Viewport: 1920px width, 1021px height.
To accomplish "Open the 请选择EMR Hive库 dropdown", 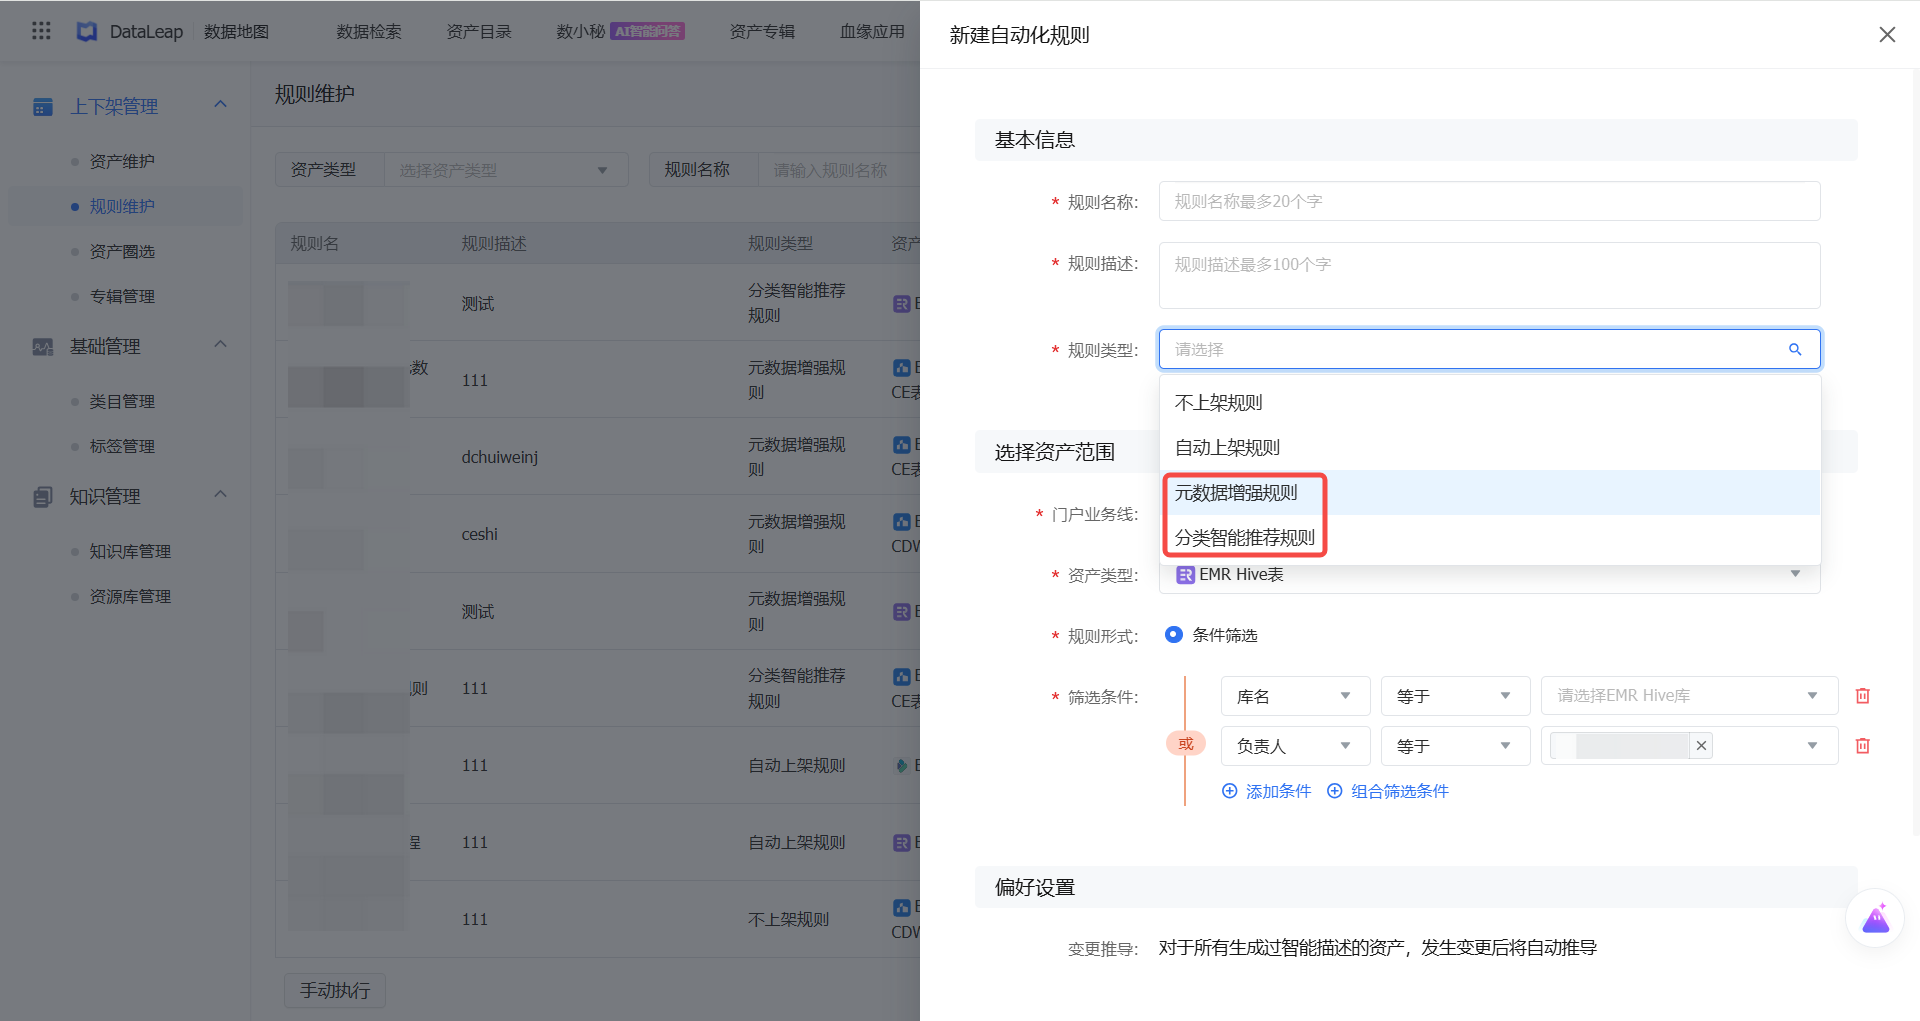I will 1688,696.
